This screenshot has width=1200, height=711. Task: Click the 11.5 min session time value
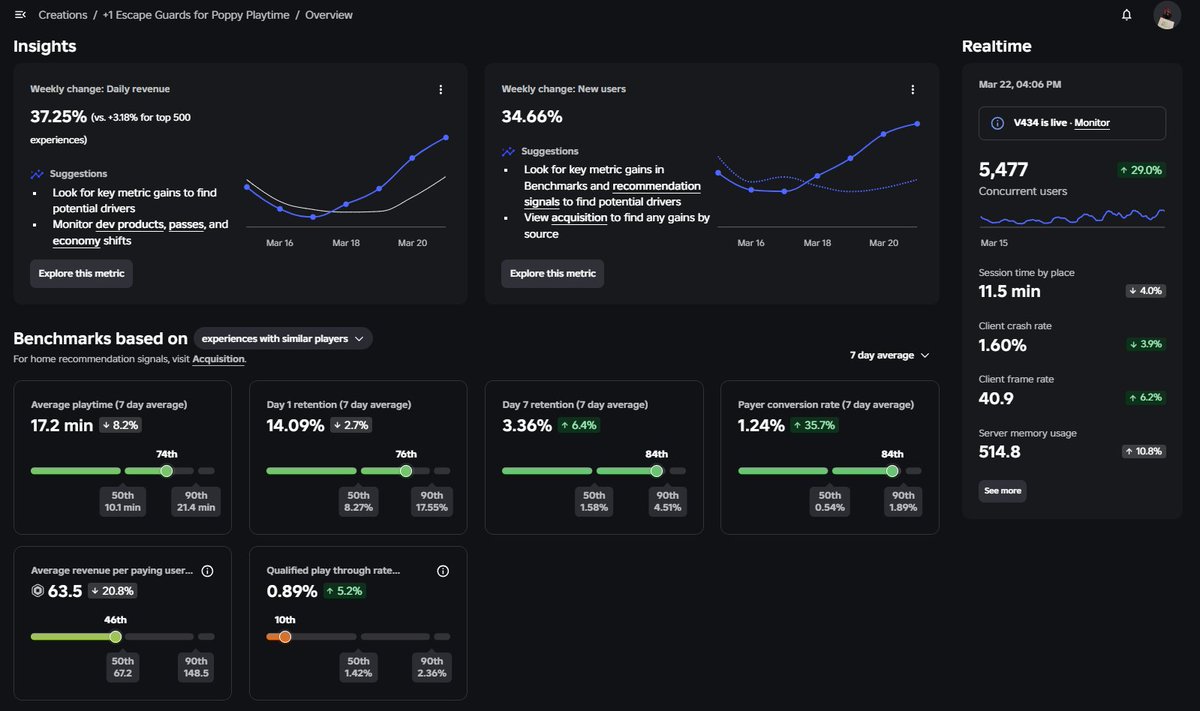click(x=1009, y=291)
